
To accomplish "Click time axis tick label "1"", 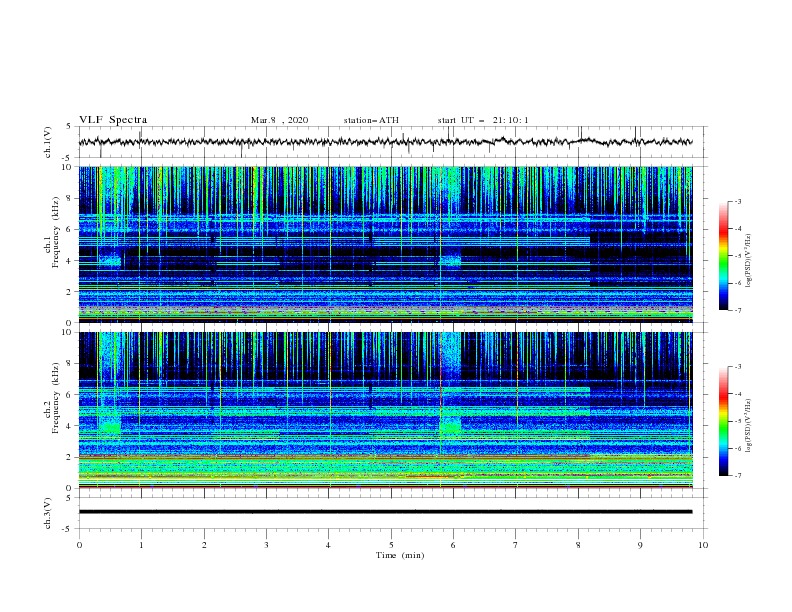I will [x=141, y=545].
